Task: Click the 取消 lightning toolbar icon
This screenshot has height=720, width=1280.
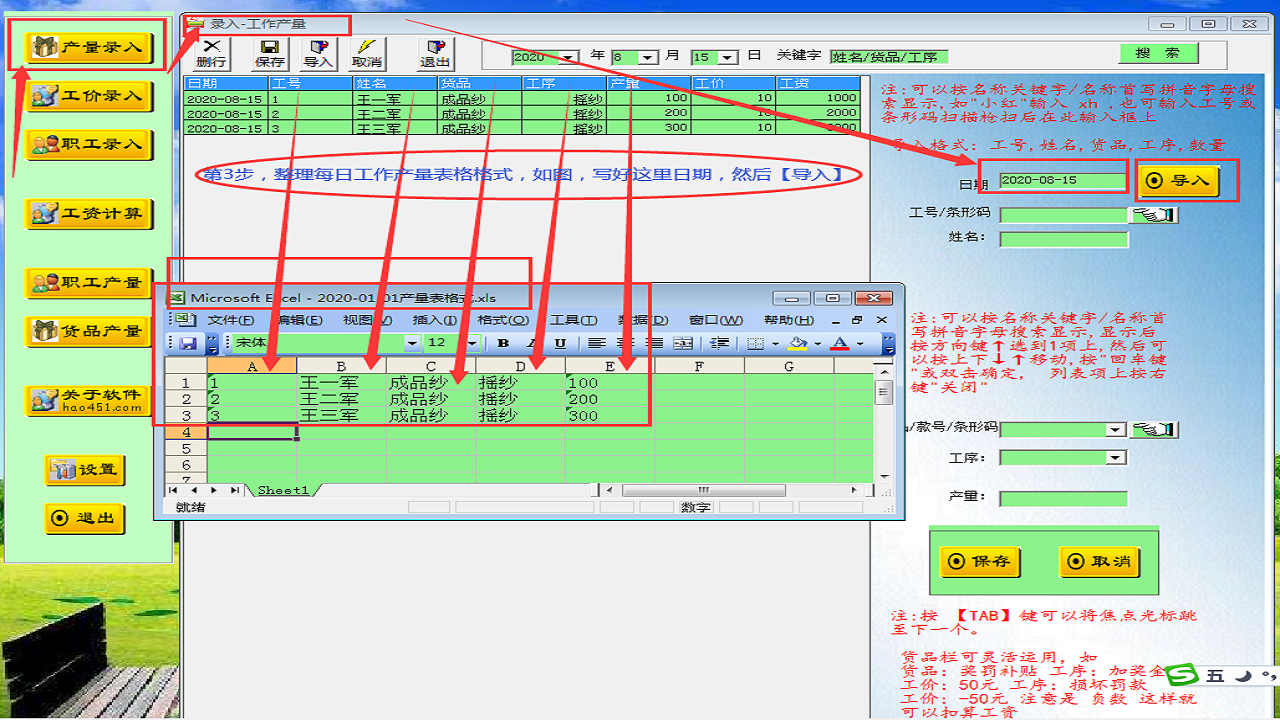Action: [x=367, y=53]
